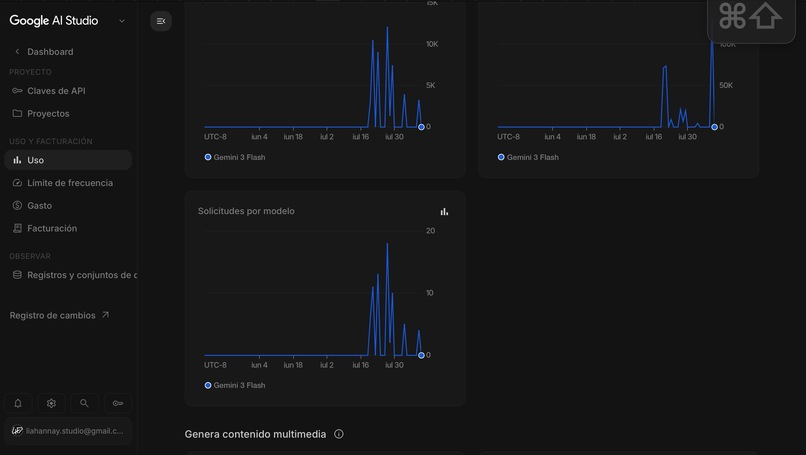Click the gauge icon beside Límite de frecuencia

[x=17, y=183]
